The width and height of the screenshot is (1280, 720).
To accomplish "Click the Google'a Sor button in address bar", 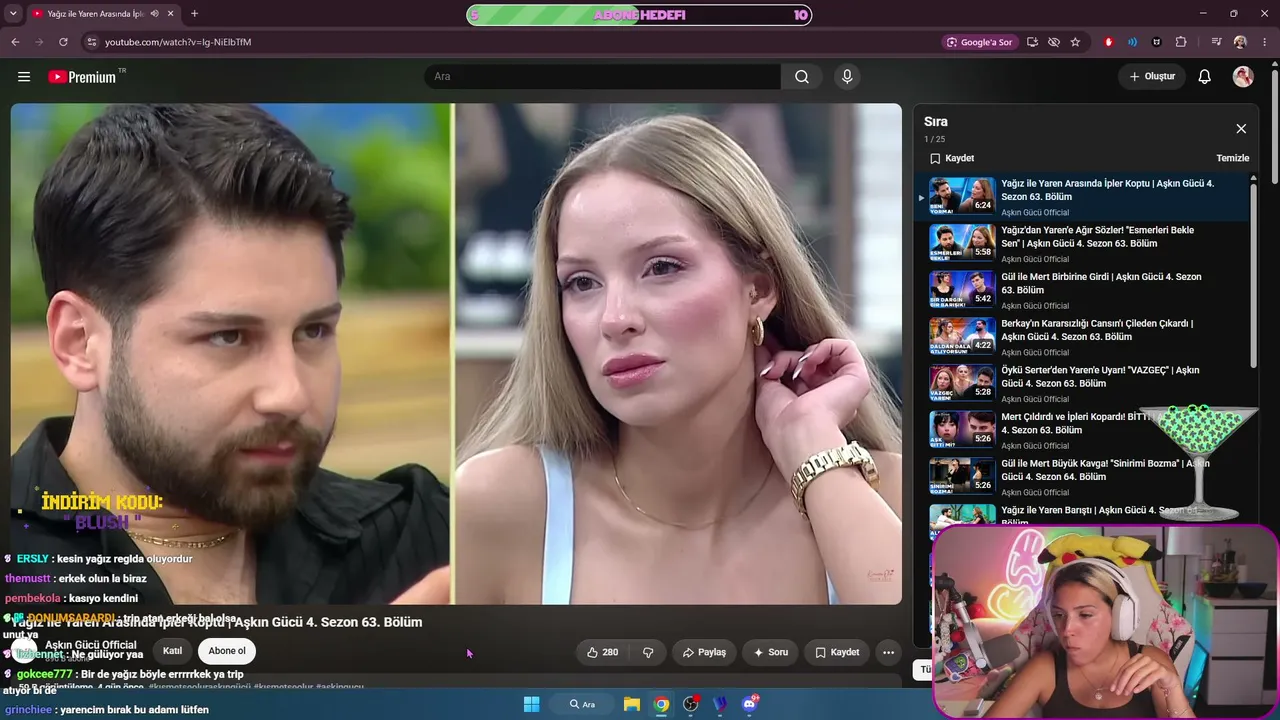I will (x=979, y=42).
